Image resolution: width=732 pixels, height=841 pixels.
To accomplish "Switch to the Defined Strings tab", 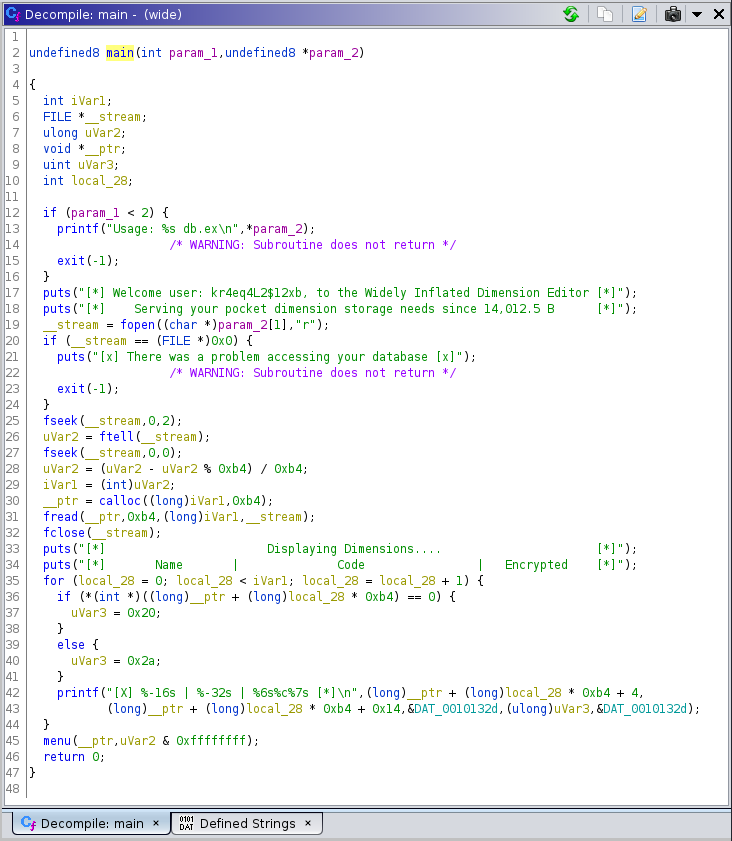I will click(247, 824).
